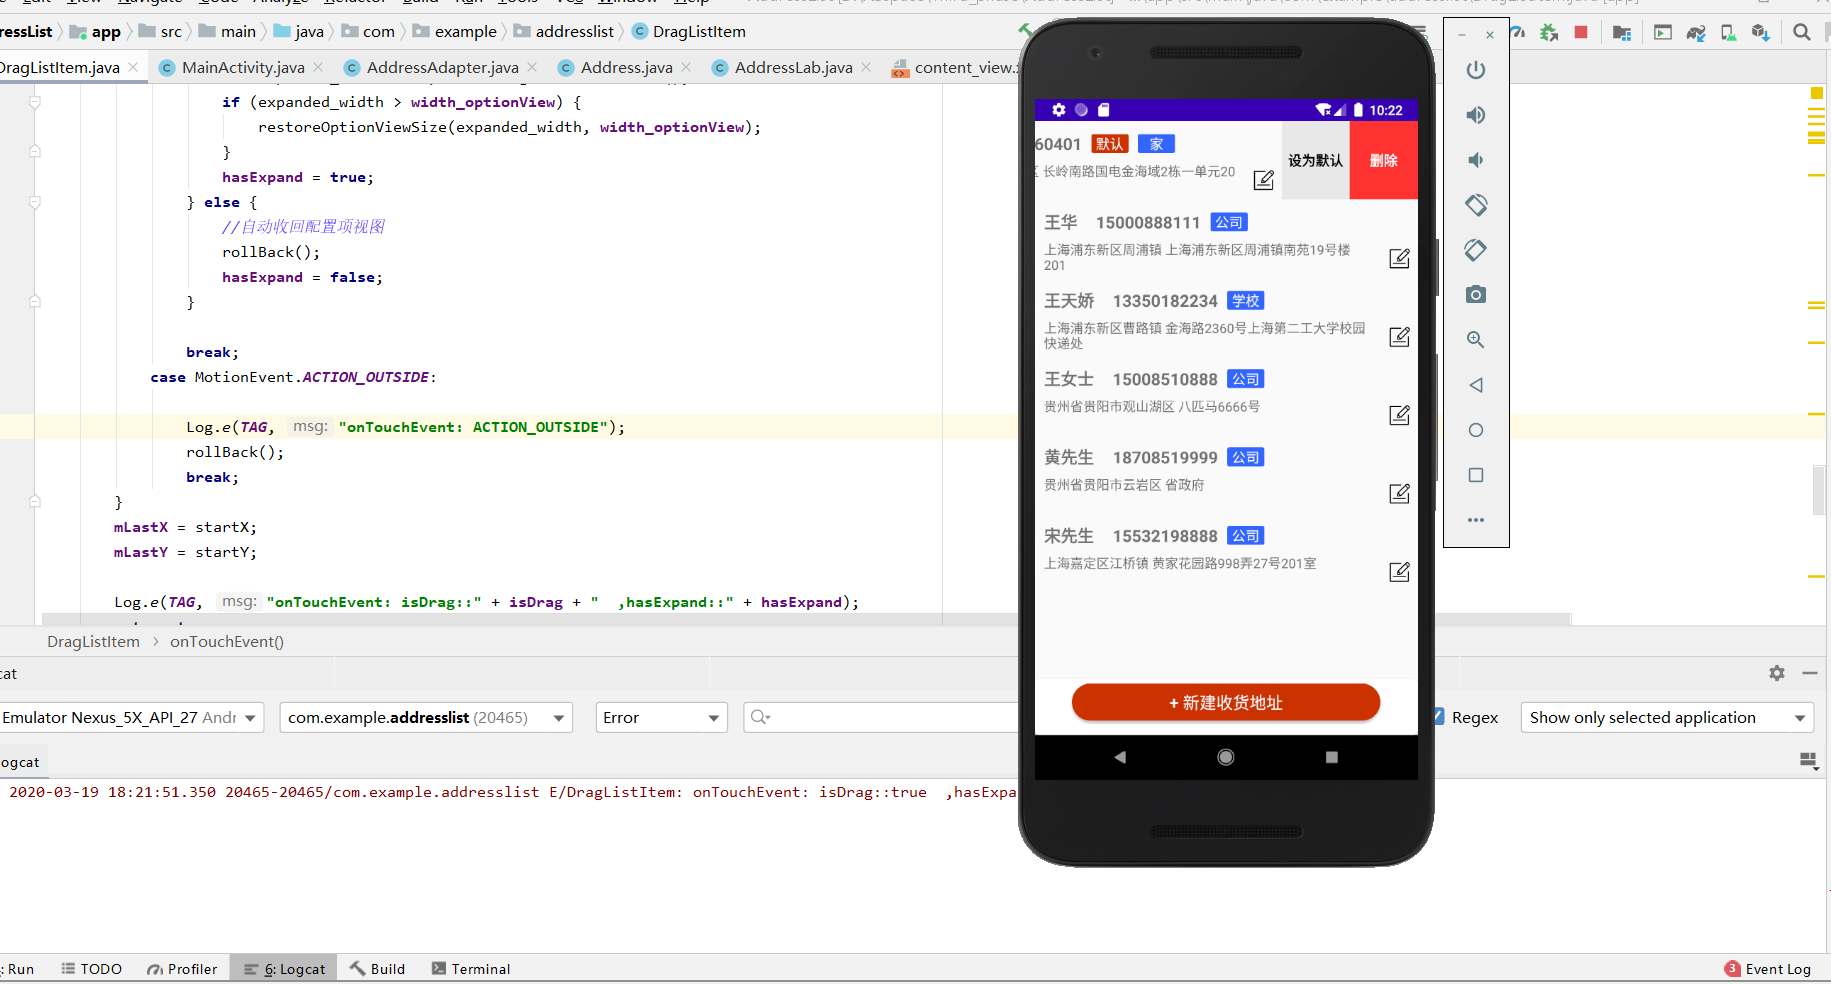Viewport: 1831px width, 984px height.
Task: Edit the swiped first address entry
Action: [1263, 179]
